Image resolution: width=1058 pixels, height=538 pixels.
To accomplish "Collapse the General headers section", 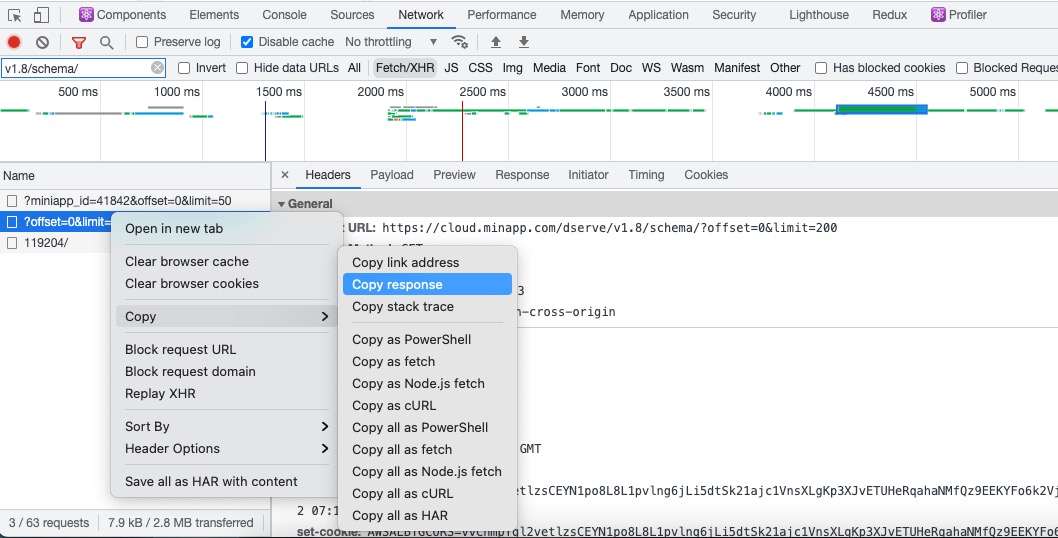I will [x=281, y=204].
